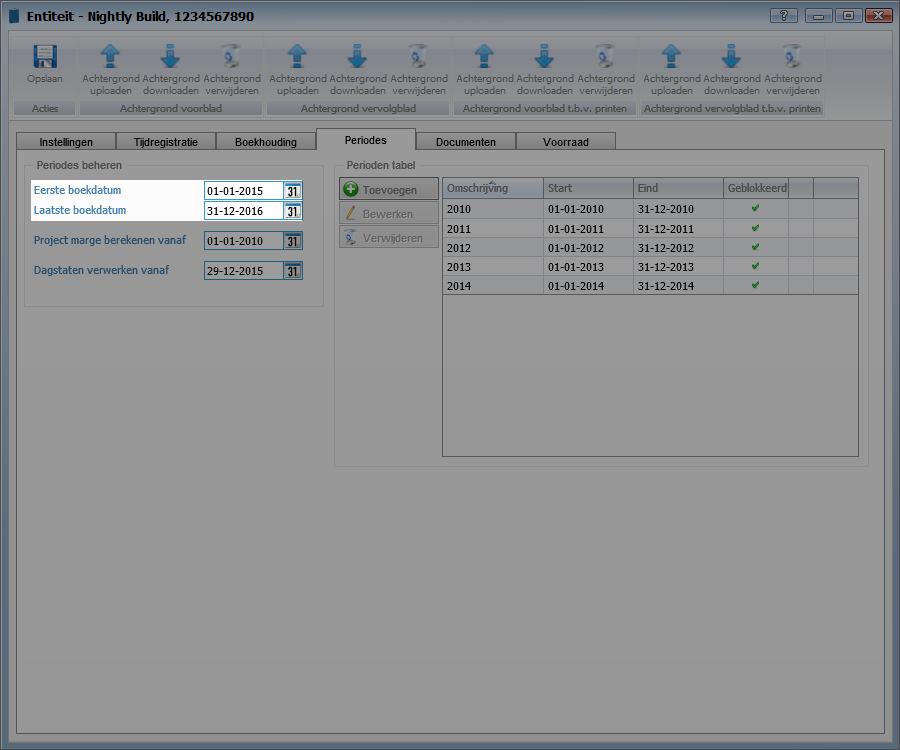Screen dimensions: 900x750
Task: Switch to the Voorraad tab
Action: [565, 142]
